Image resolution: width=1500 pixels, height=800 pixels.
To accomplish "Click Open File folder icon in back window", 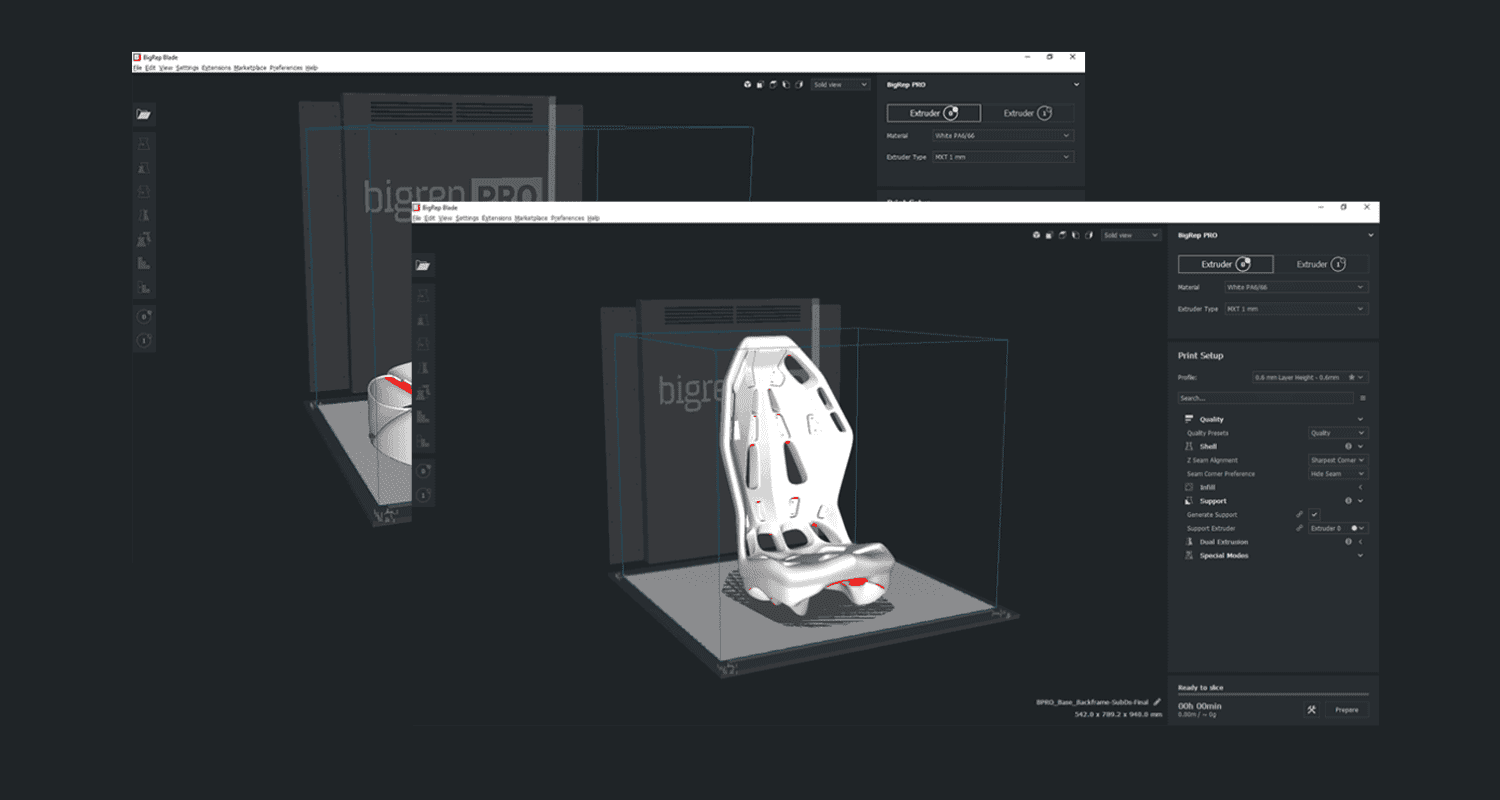I will tap(144, 115).
